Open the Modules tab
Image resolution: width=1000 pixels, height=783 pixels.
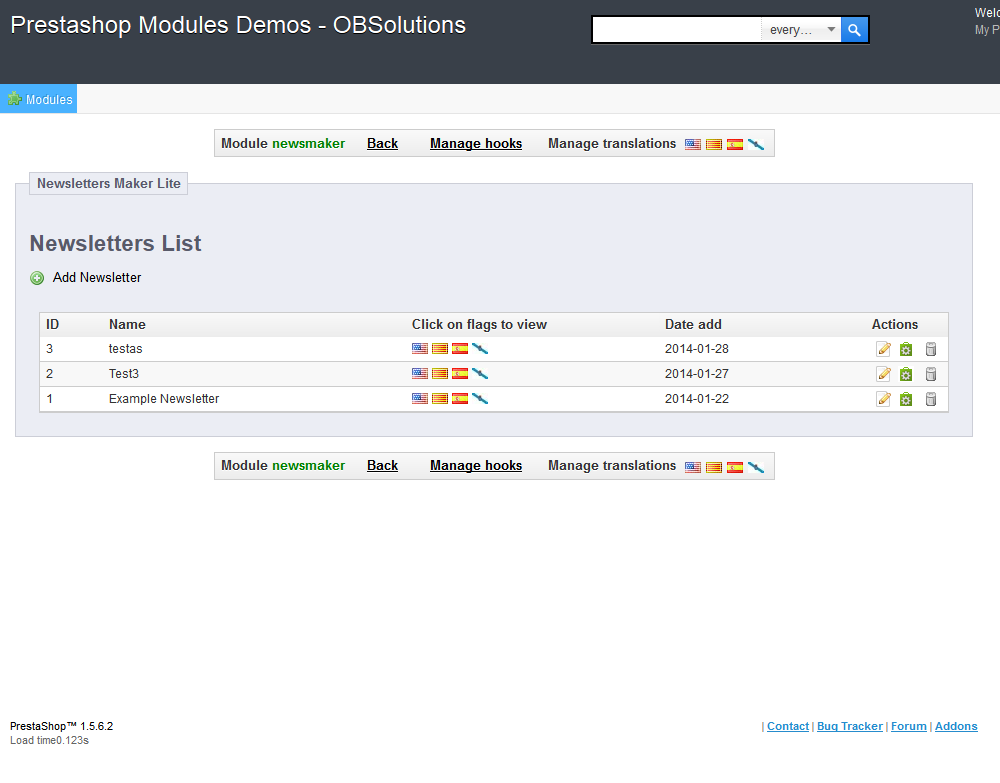tap(39, 99)
